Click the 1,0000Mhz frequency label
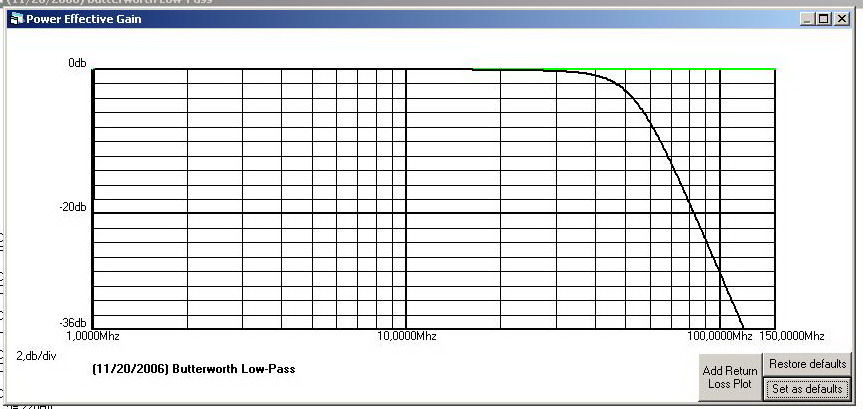Viewport: 863px width, 409px height. point(93,336)
